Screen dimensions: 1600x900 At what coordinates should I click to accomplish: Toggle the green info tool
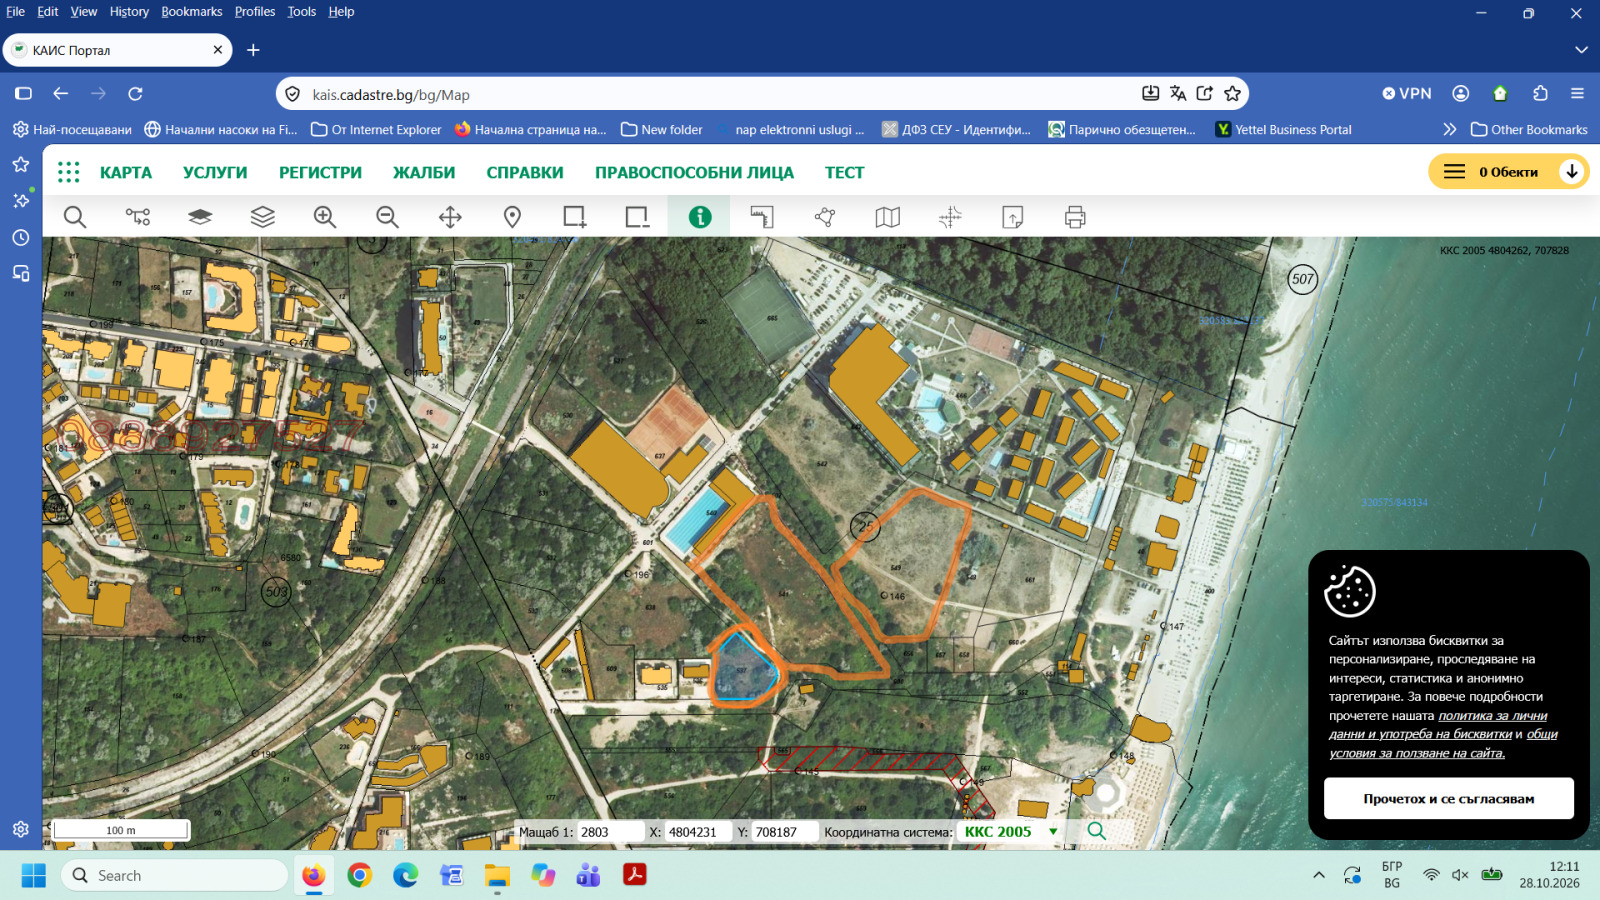point(700,217)
